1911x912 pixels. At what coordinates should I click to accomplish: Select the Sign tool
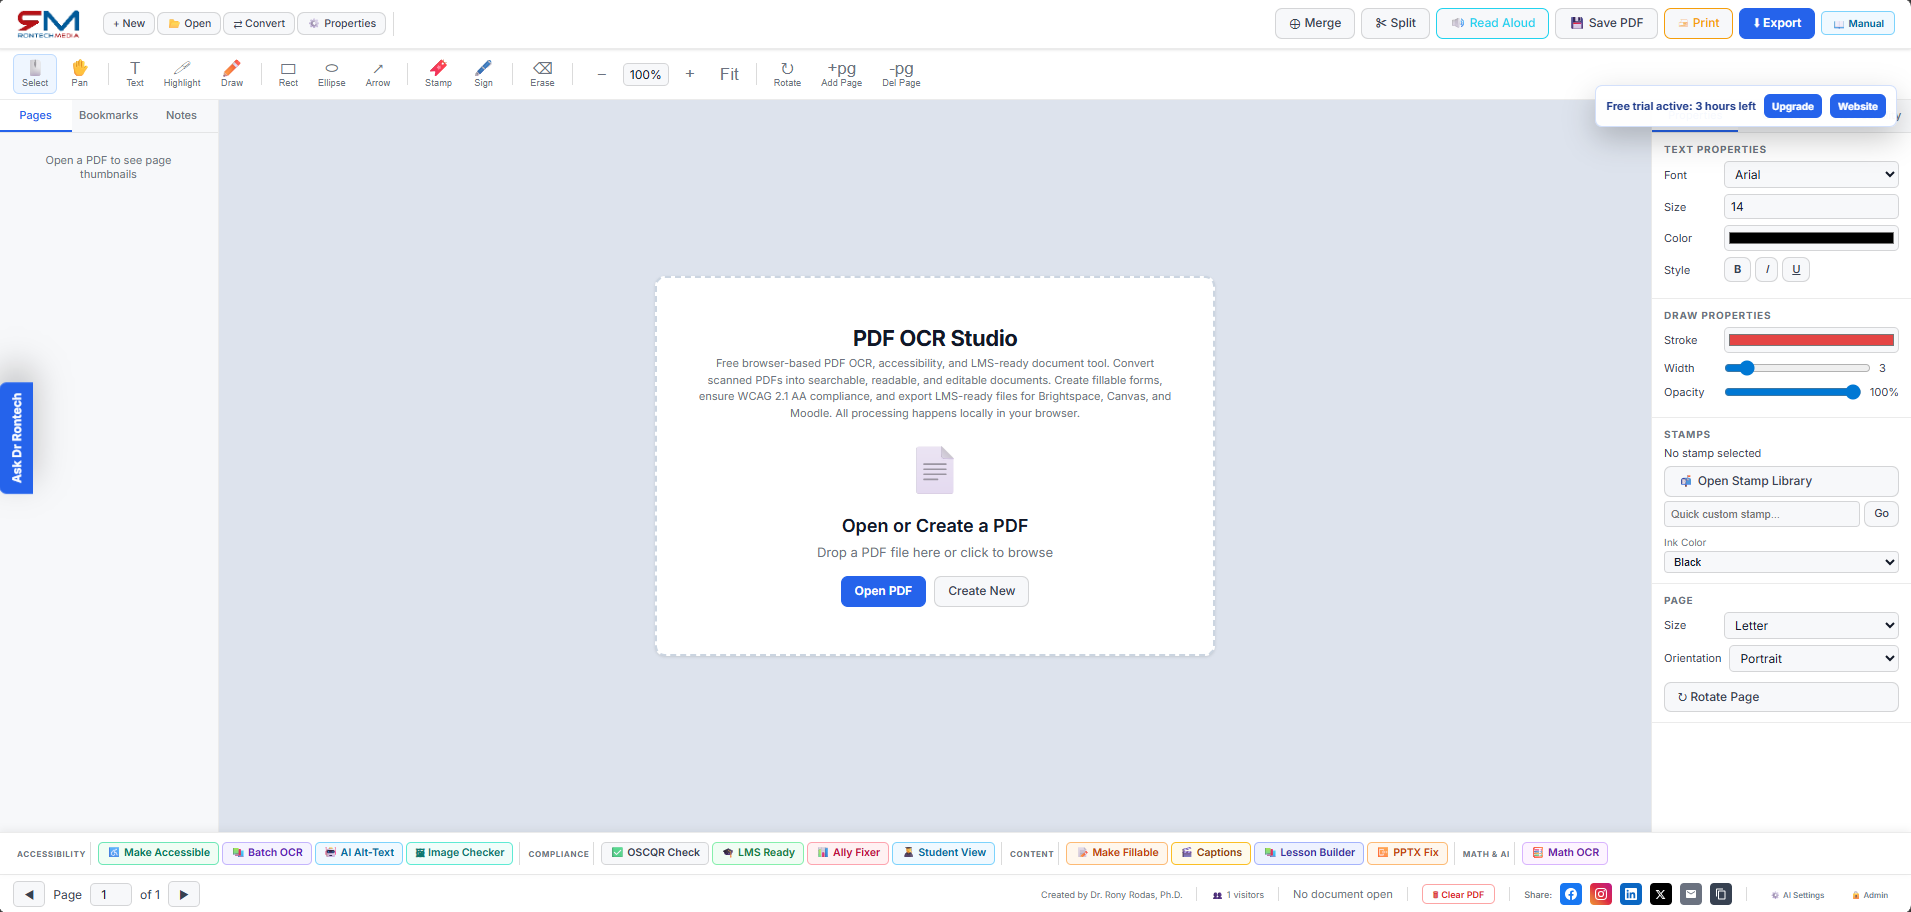tap(484, 74)
